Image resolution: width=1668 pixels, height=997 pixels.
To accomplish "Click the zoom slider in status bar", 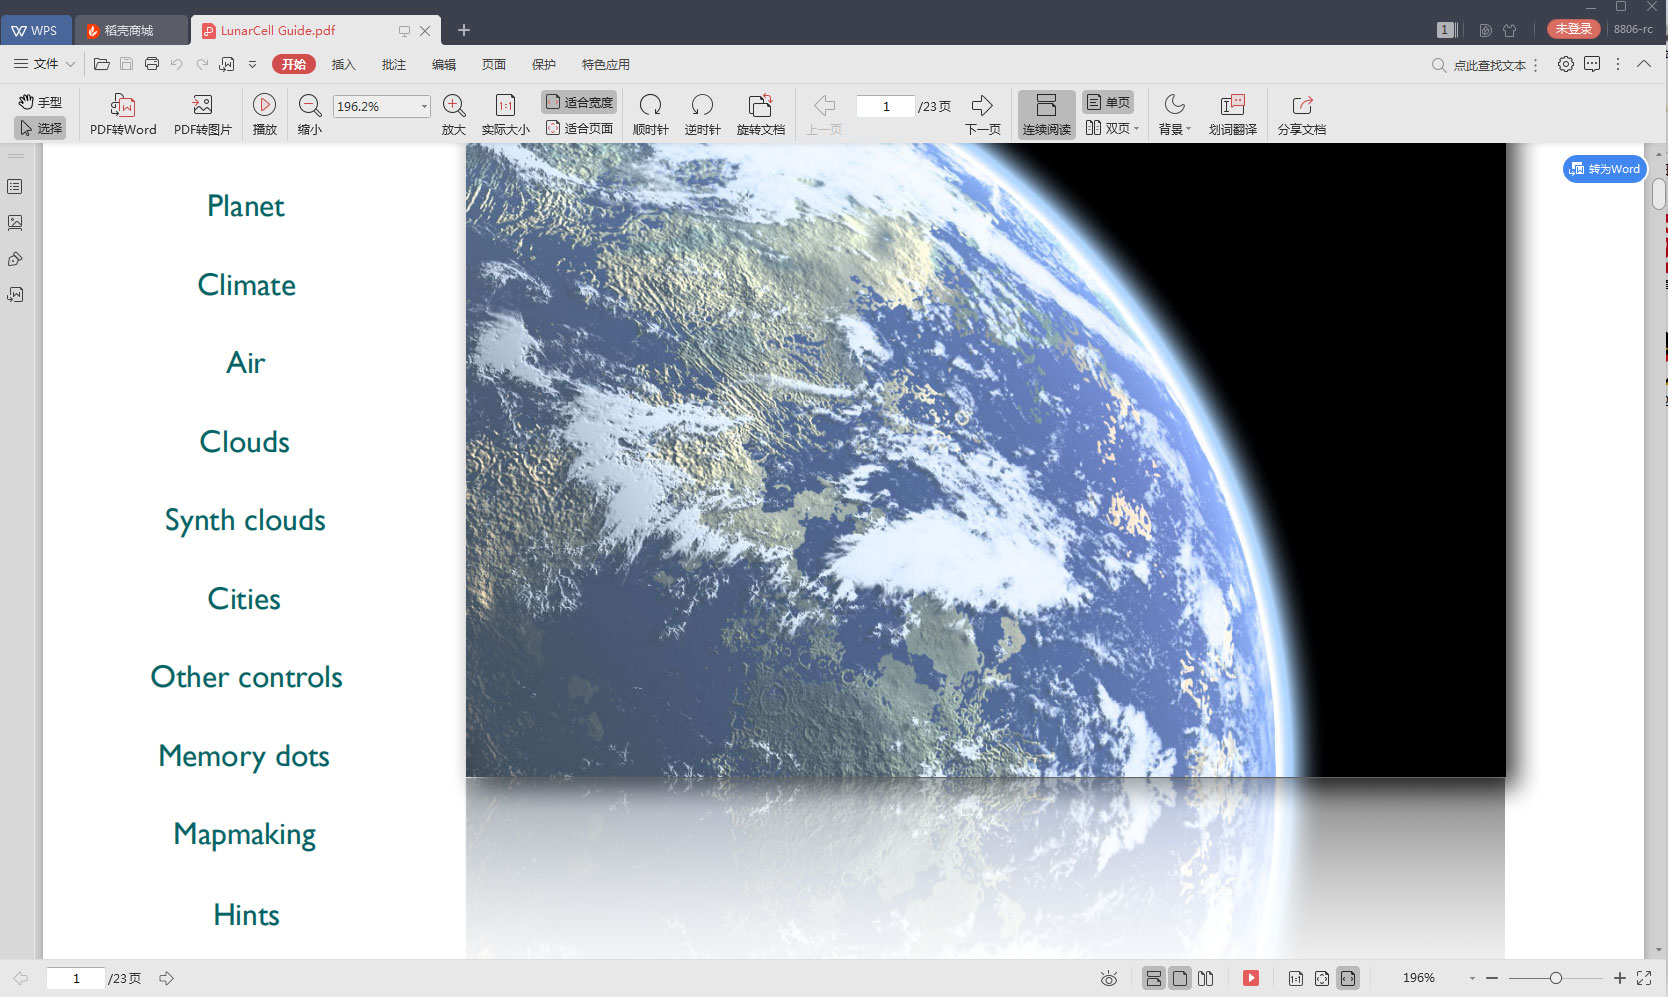I will pyautogui.click(x=1555, y=978).
